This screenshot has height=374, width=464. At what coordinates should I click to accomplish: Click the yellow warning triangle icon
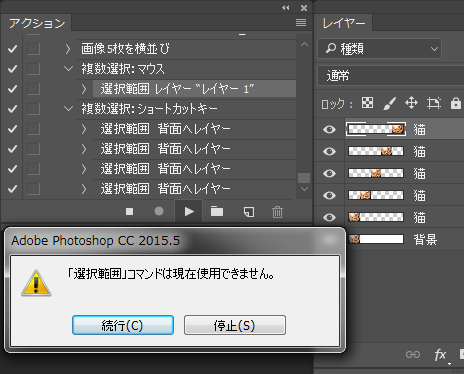(x=36, y=283)
